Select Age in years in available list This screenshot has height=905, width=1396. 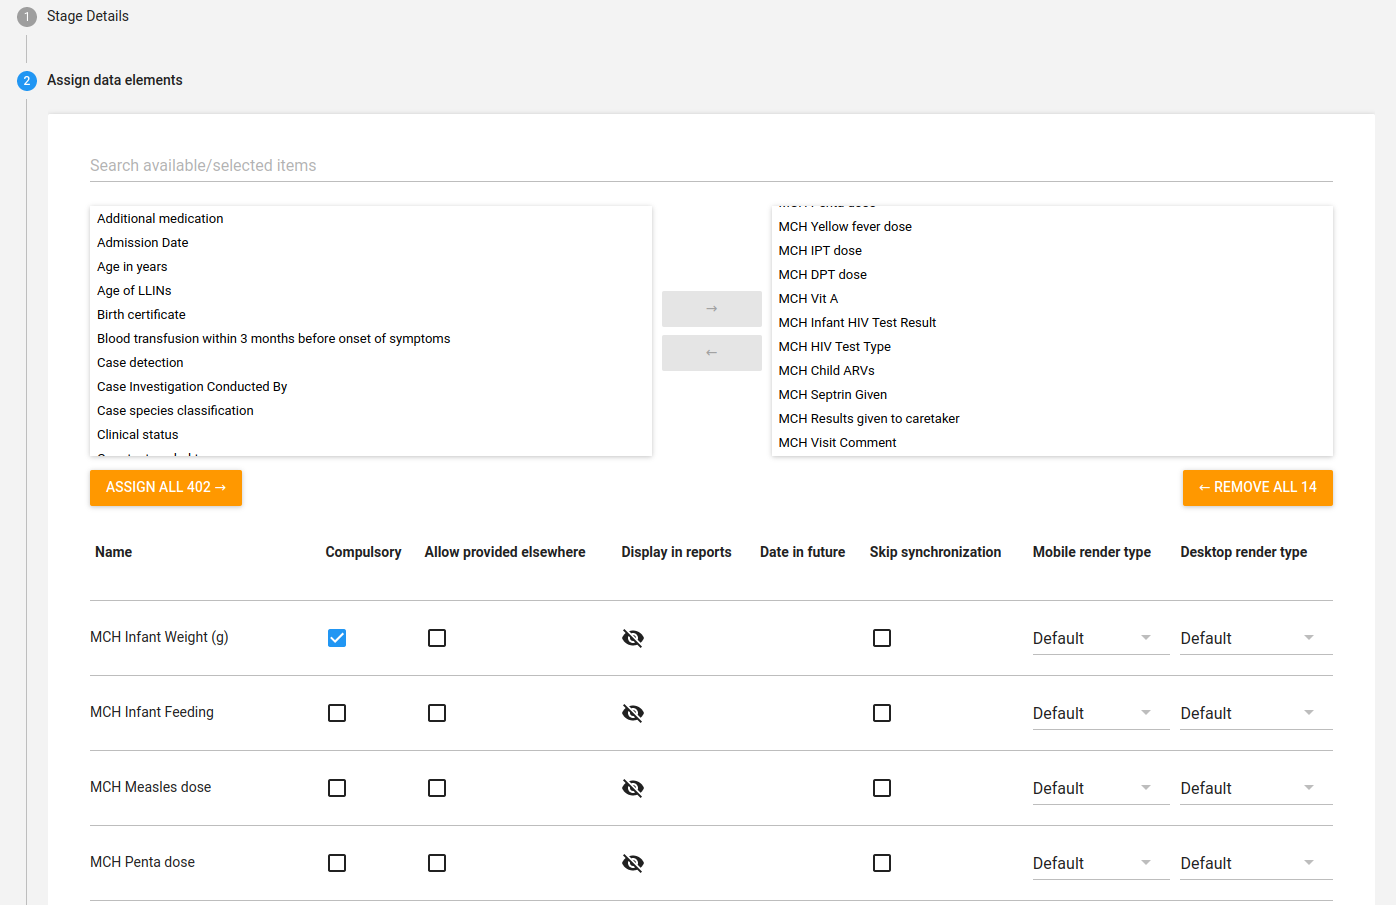(x=371, y=267)
